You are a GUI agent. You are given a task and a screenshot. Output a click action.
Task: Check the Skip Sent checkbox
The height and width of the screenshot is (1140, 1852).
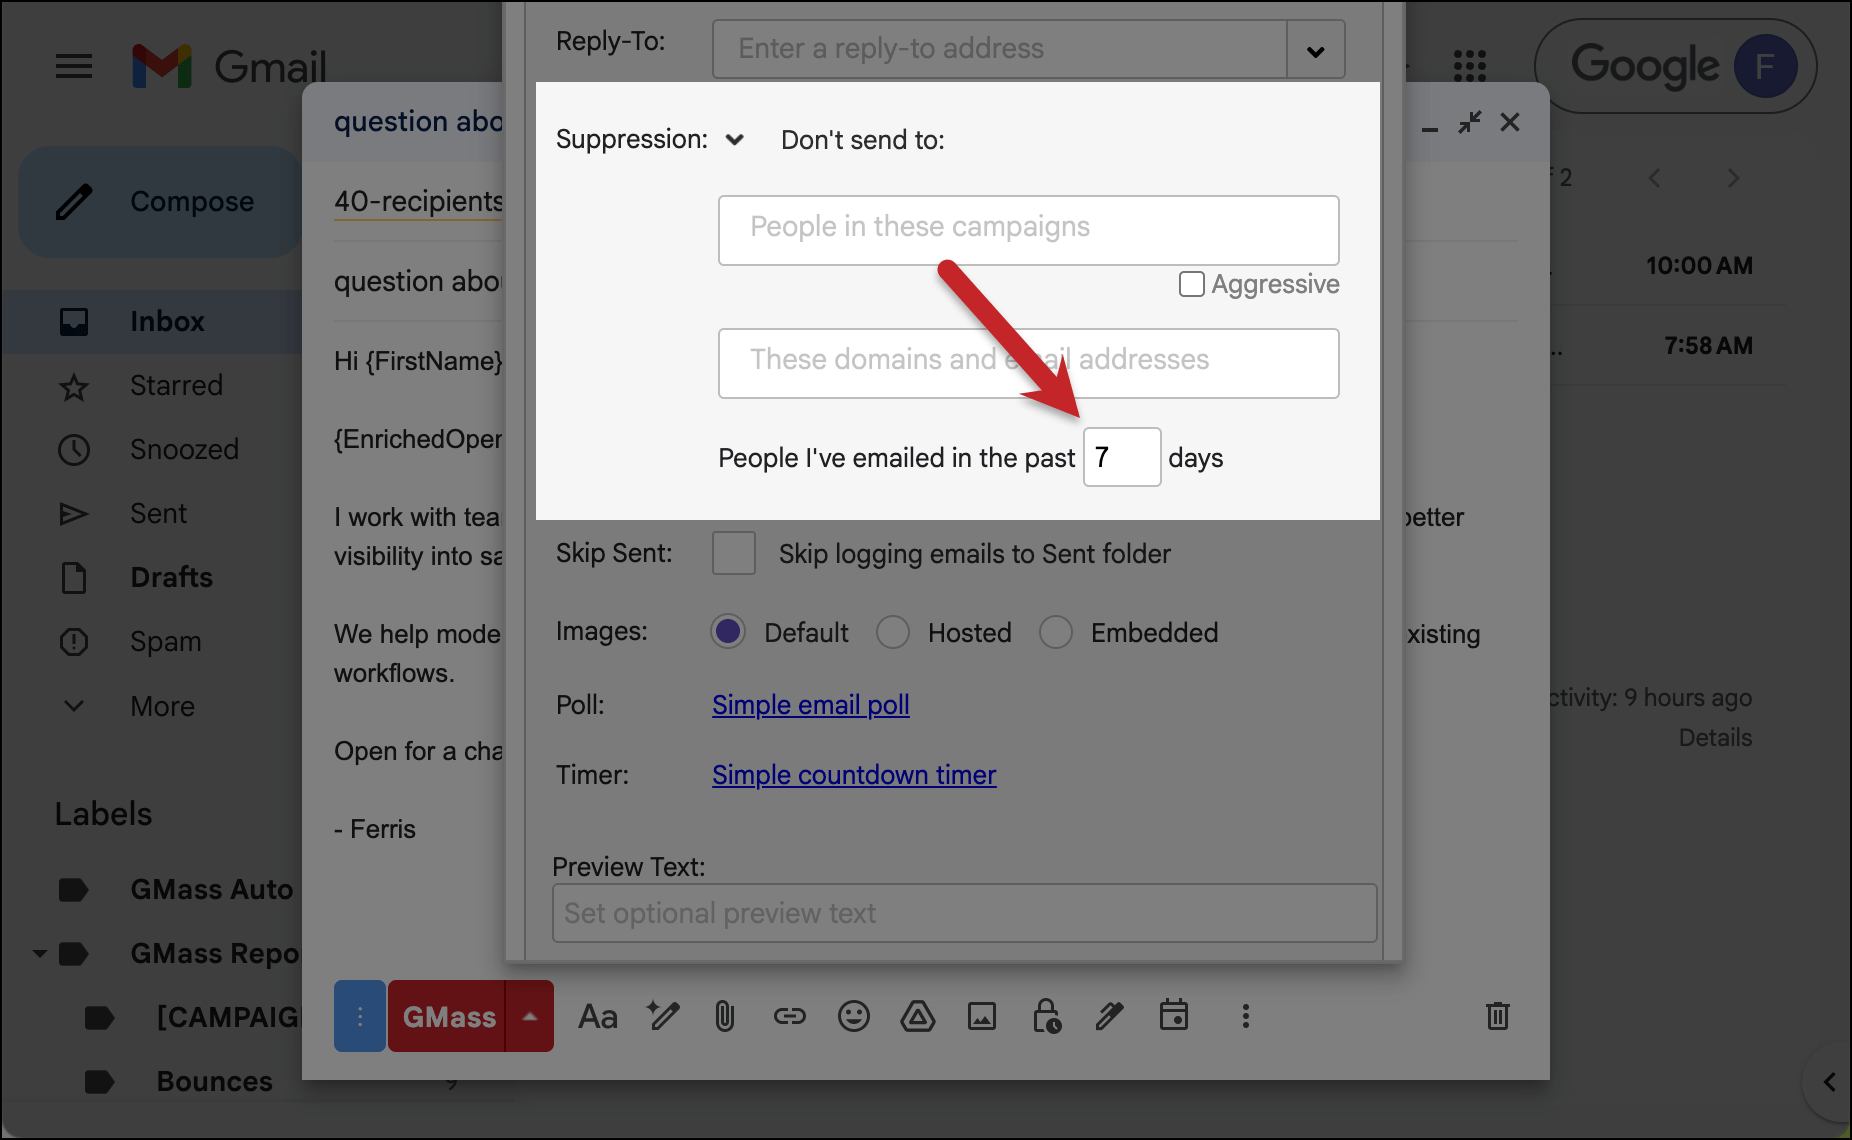(733, 553)
